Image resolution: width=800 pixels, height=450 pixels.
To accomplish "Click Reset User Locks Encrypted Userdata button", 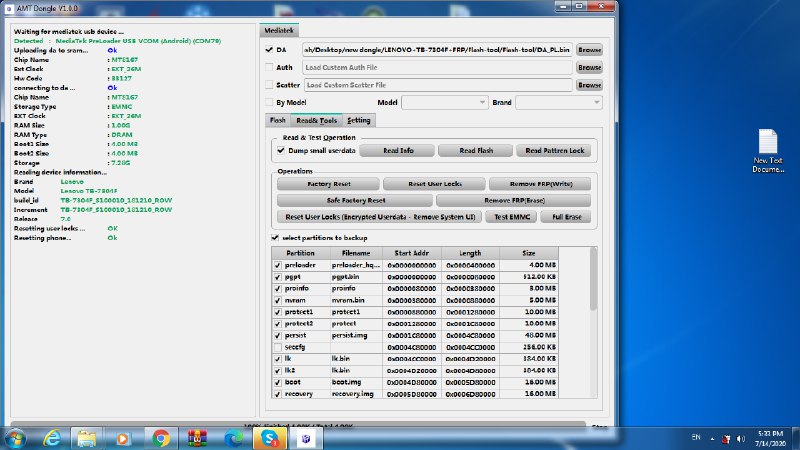I will point(380,217).
